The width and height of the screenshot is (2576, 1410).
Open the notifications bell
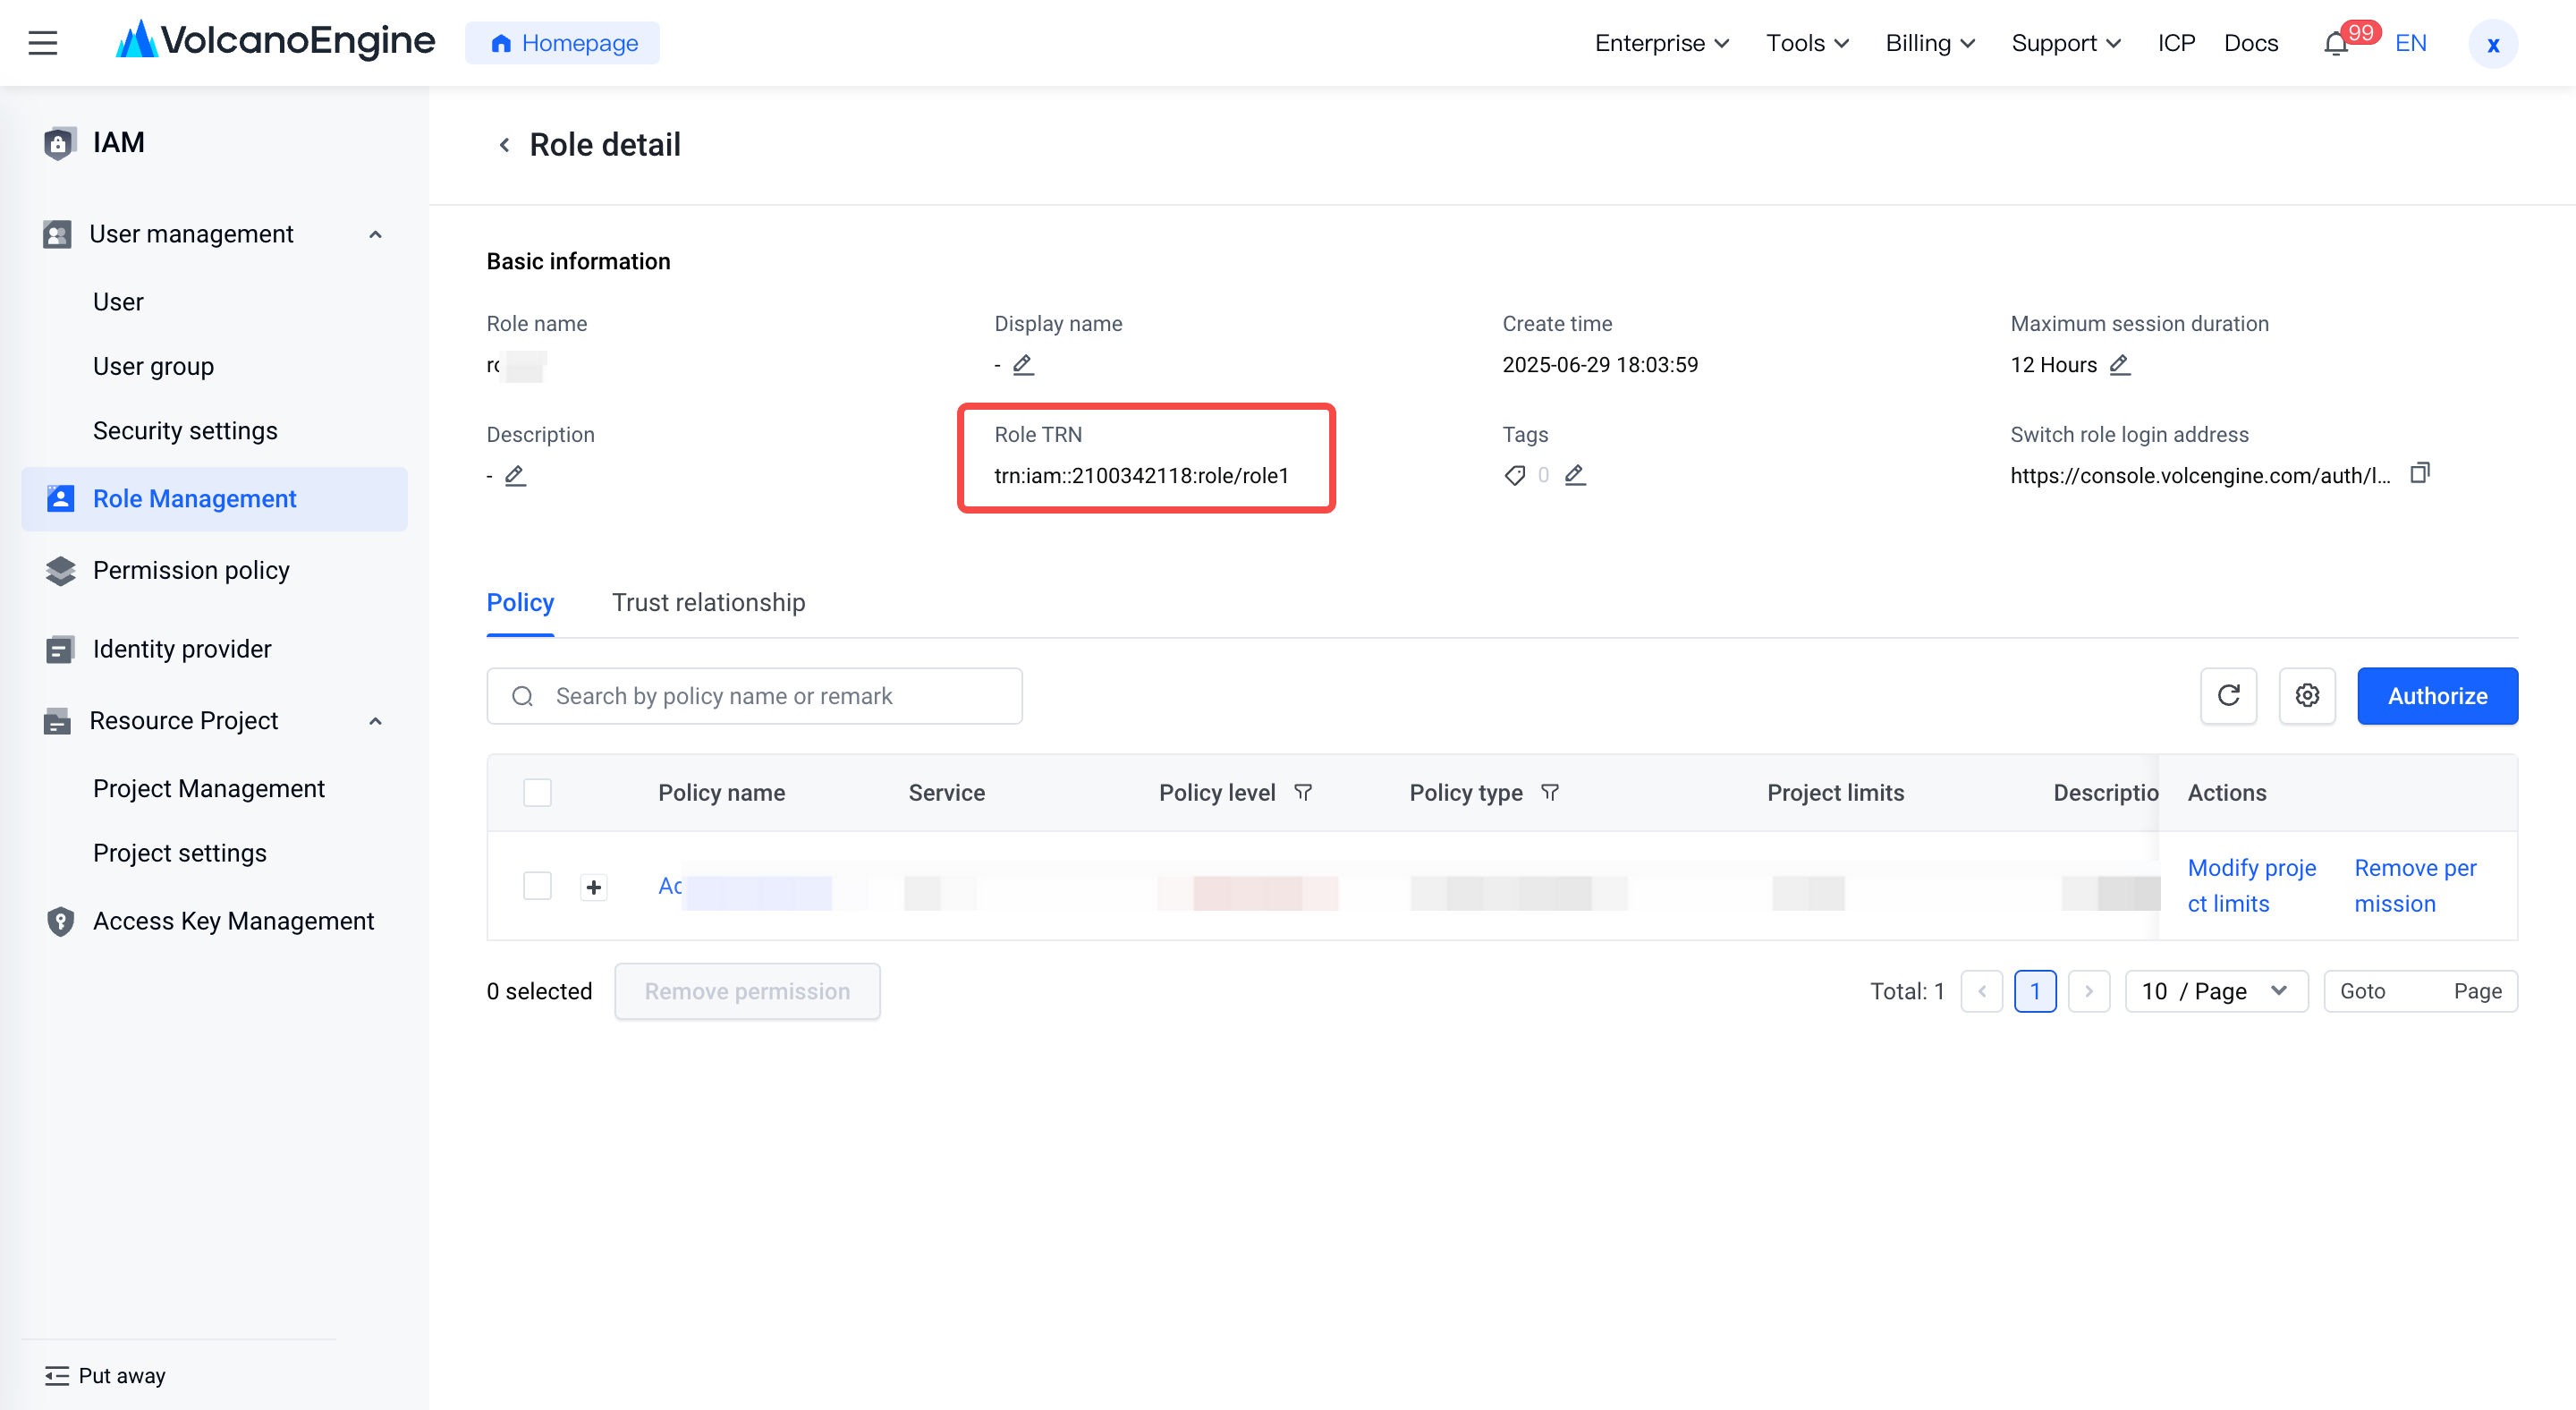[2336, 44]
